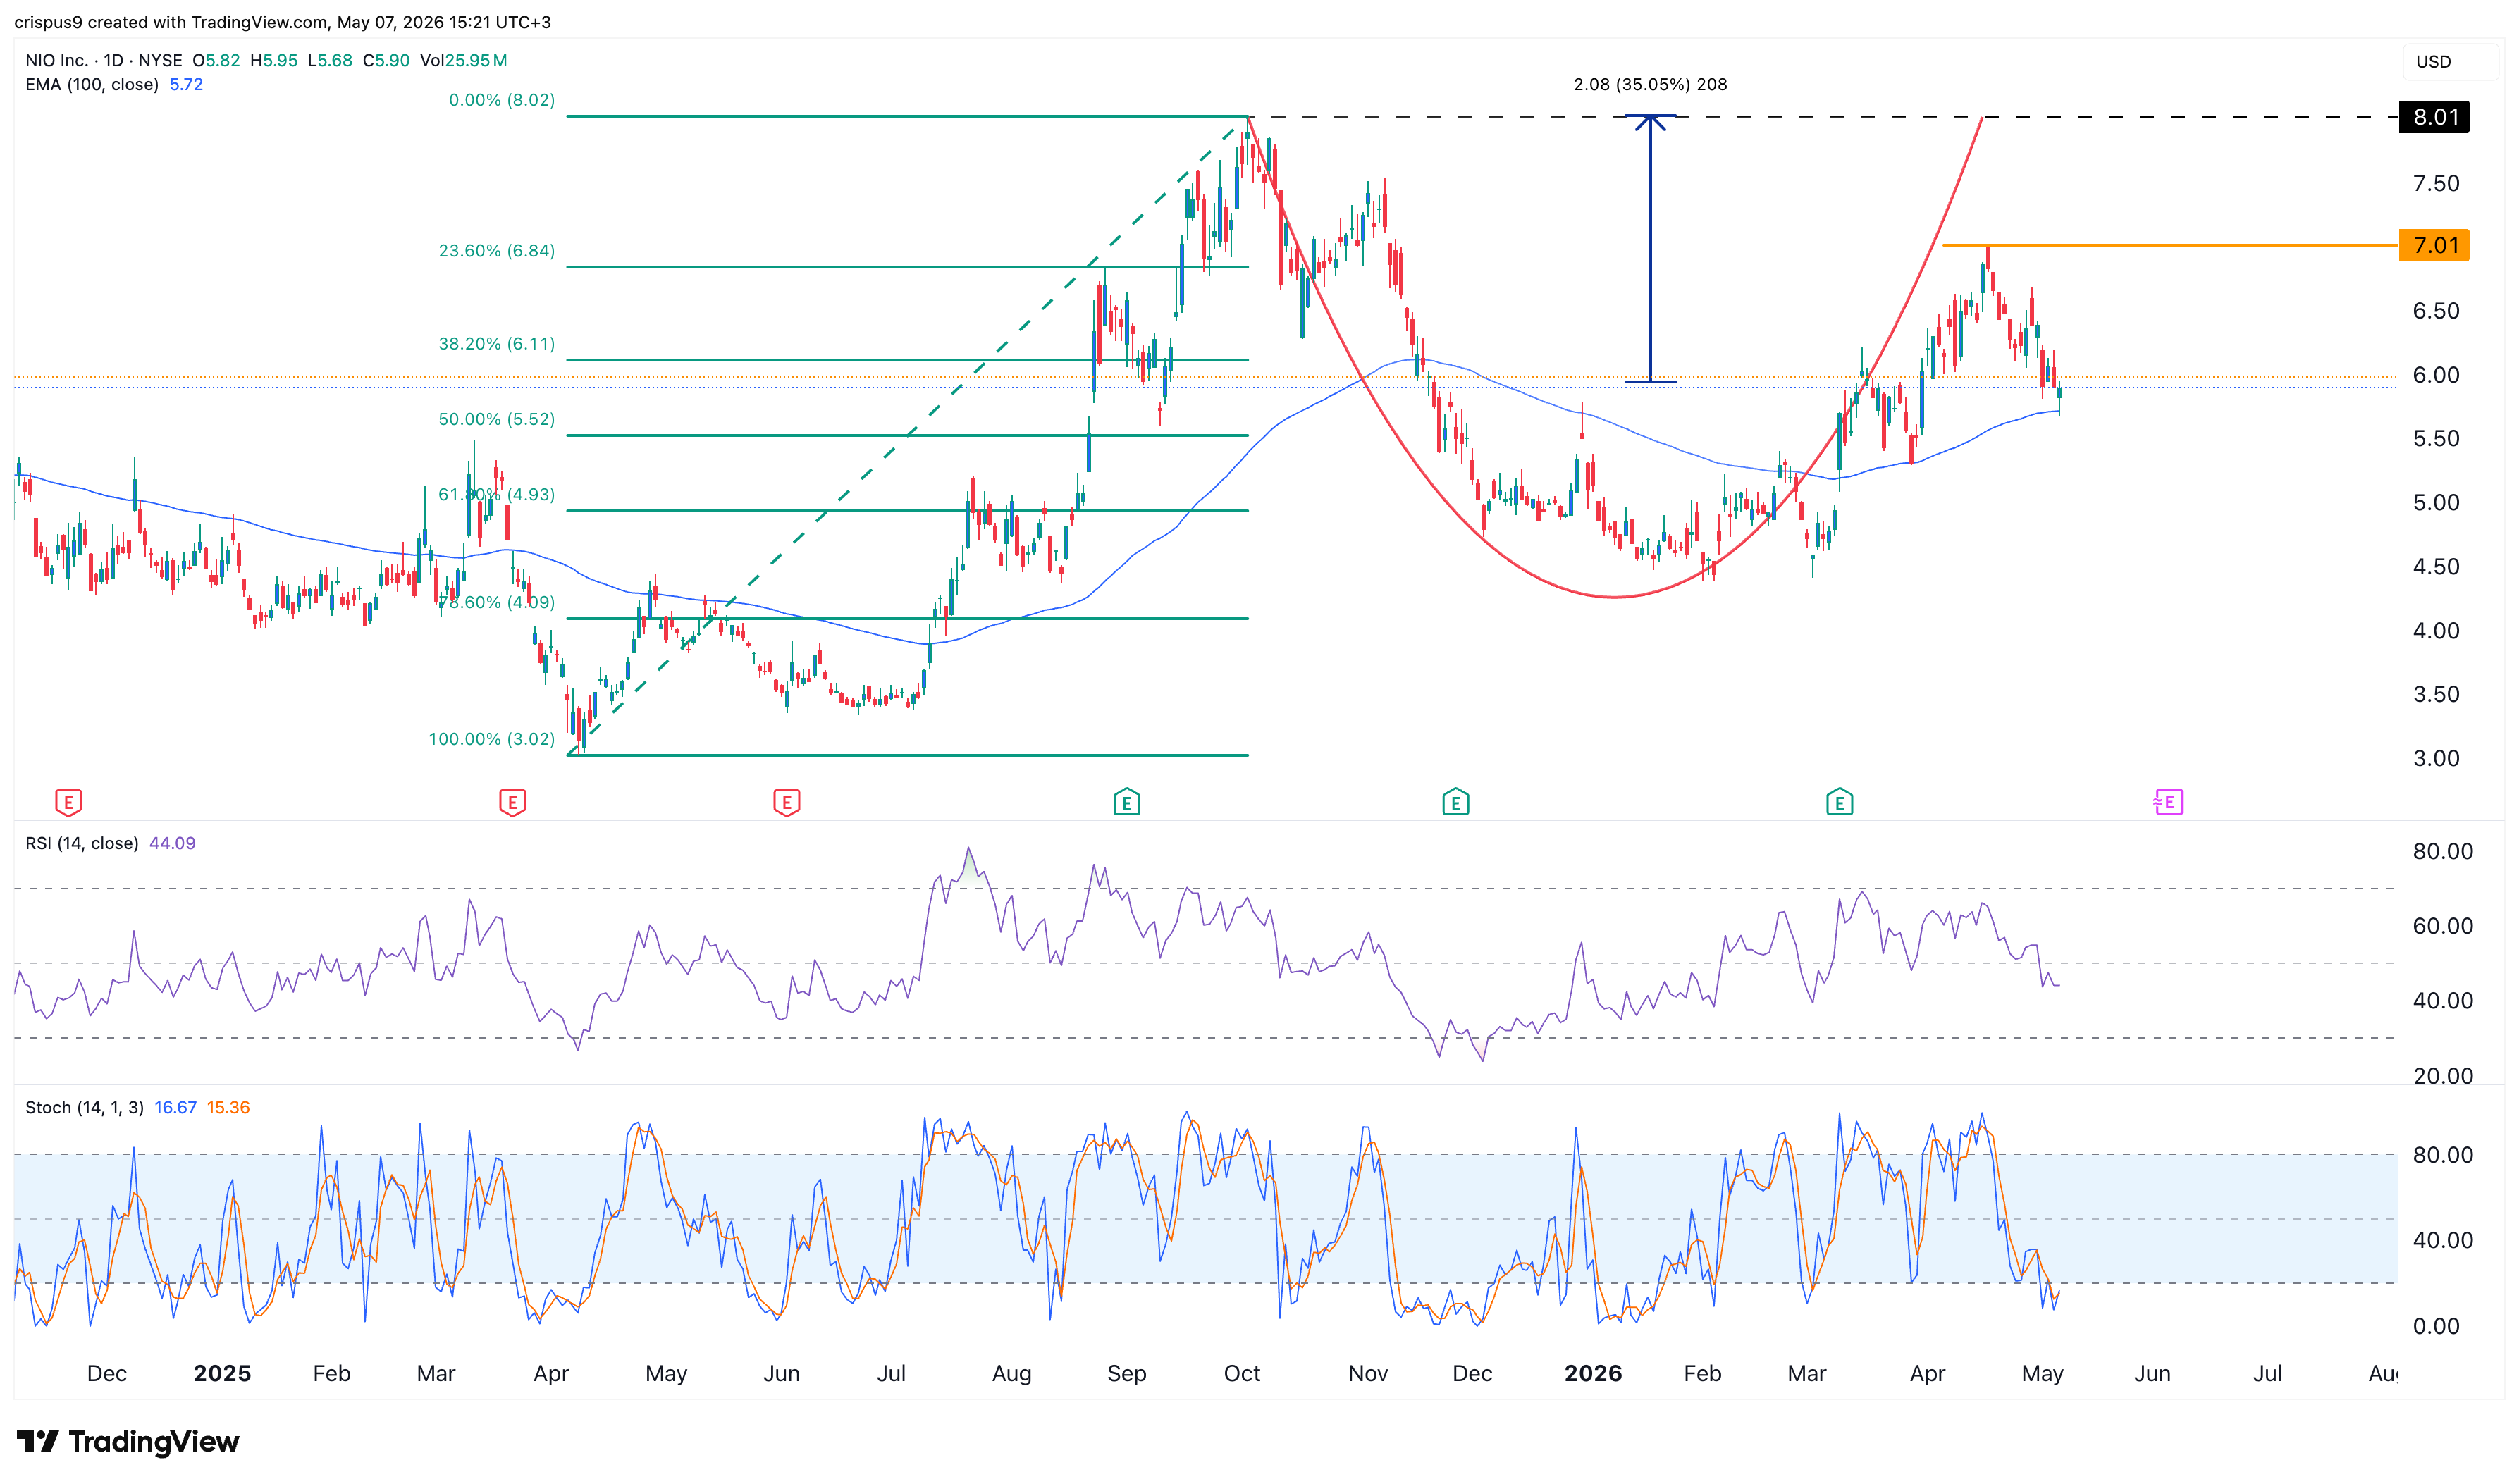Click the RSI (14, close) indicator label

click(x=82, y=844)
